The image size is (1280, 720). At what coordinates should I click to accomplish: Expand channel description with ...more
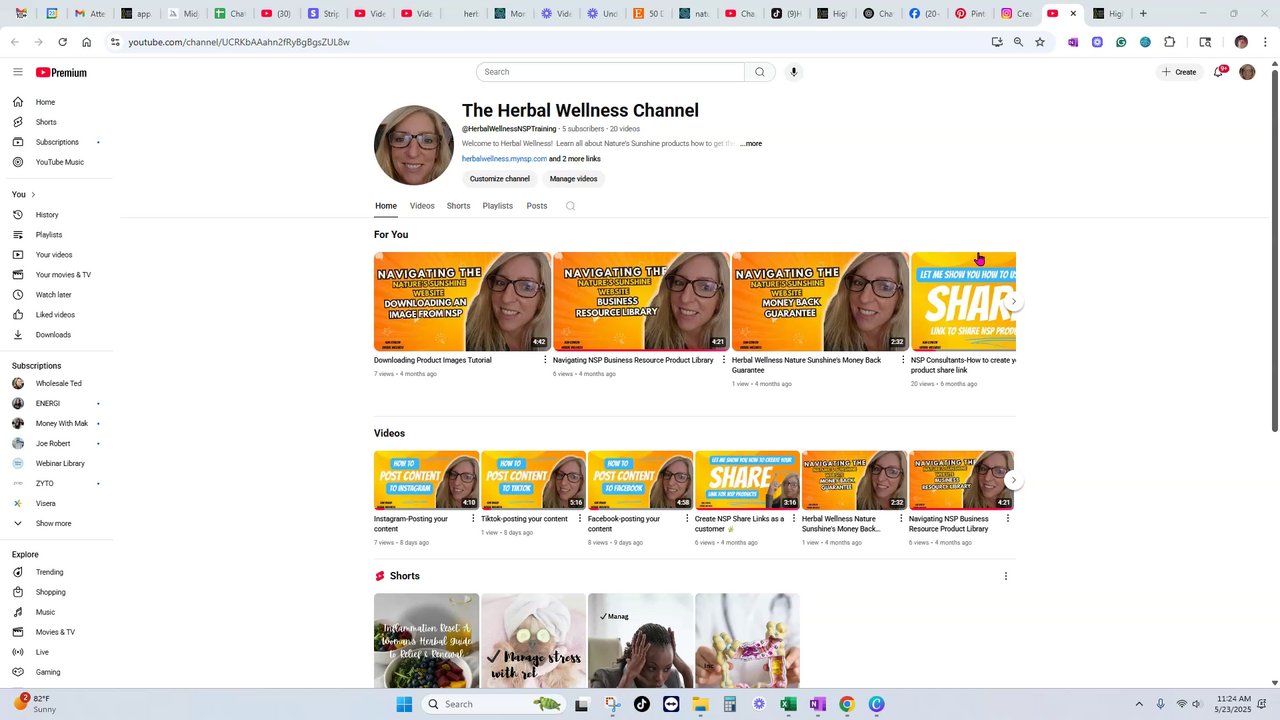(x=751, y=144)
